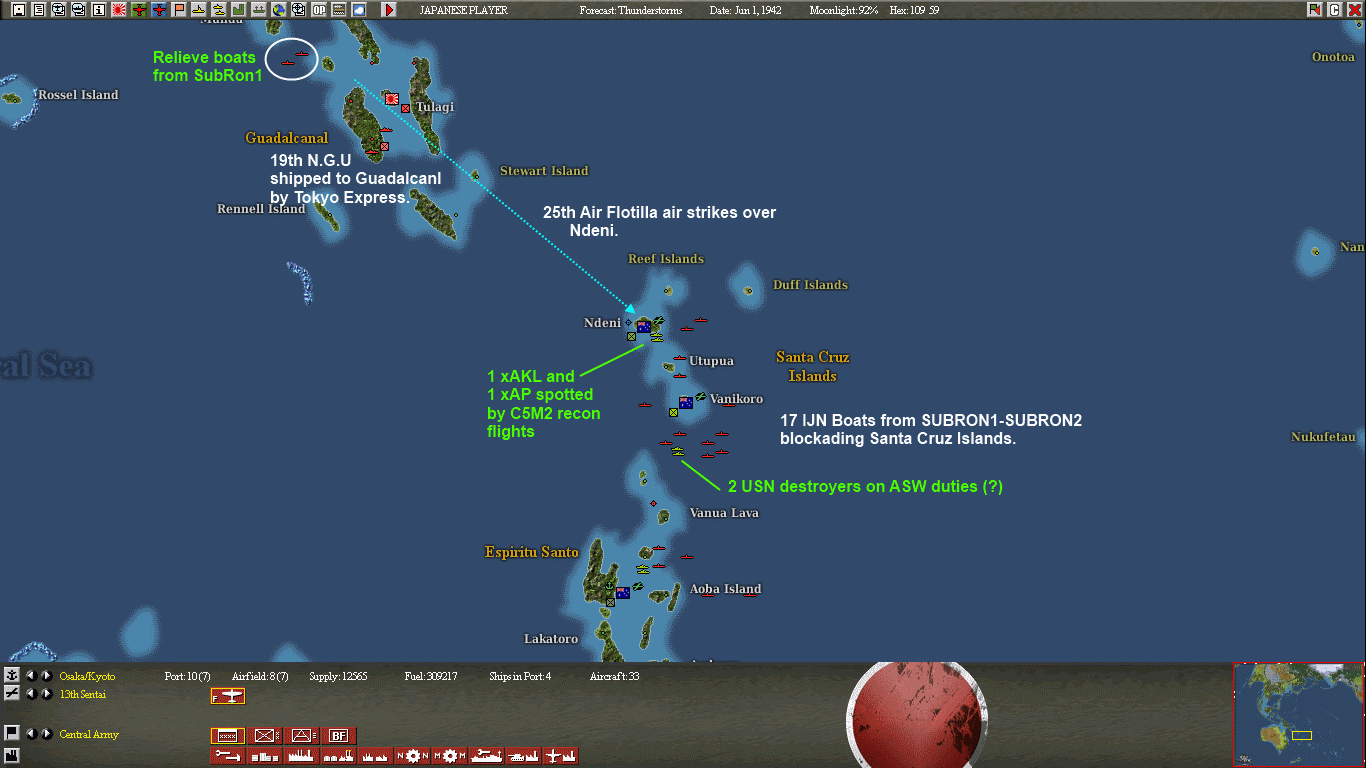Image resolution: width=1366 pixels, height=768 pixels.
Task: Click the 'Date: Jun 1, 1942' text
Action: coord(745,10)
